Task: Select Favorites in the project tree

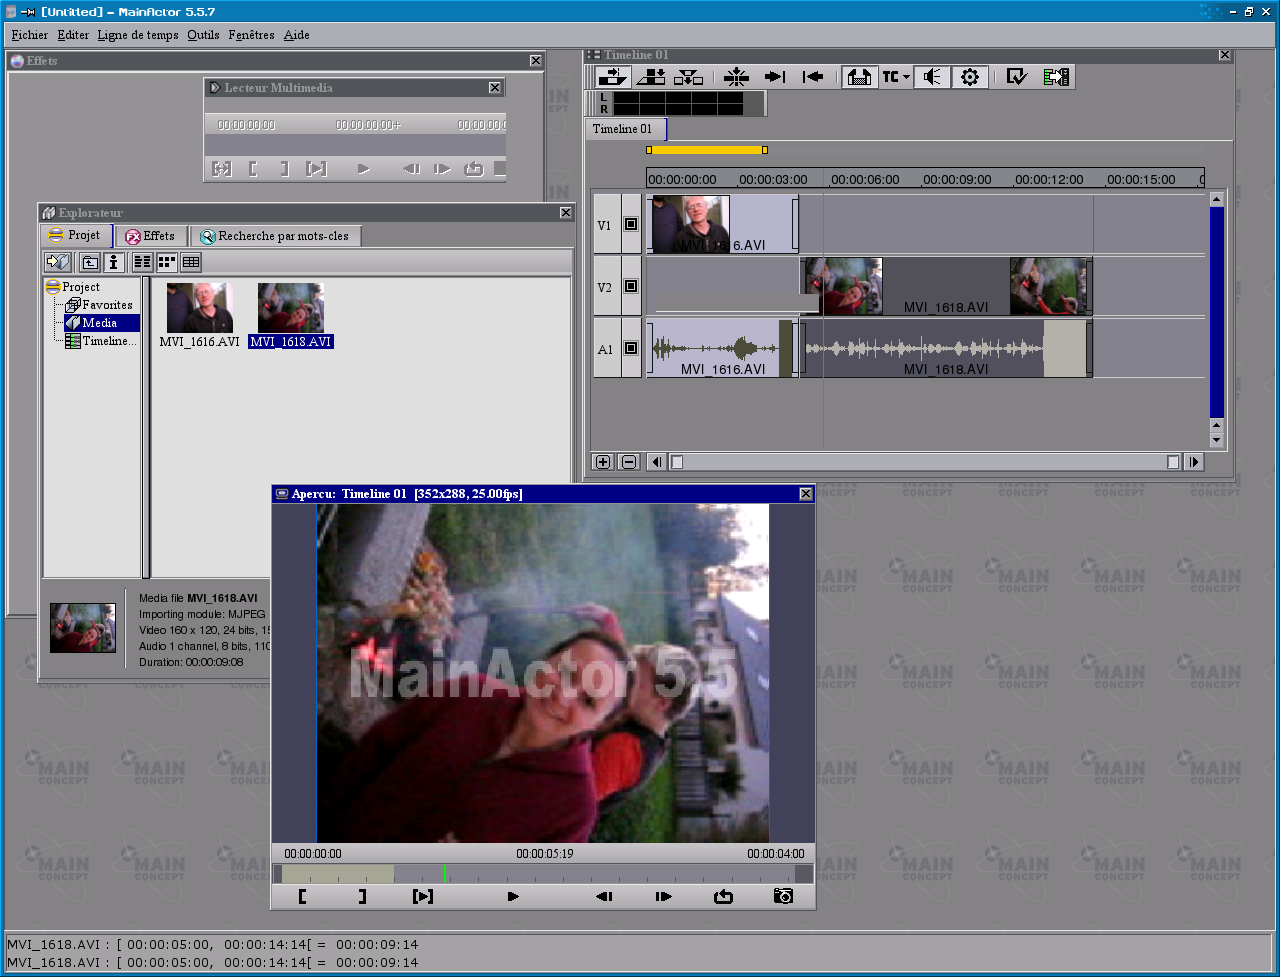Action: pos(106,305)
